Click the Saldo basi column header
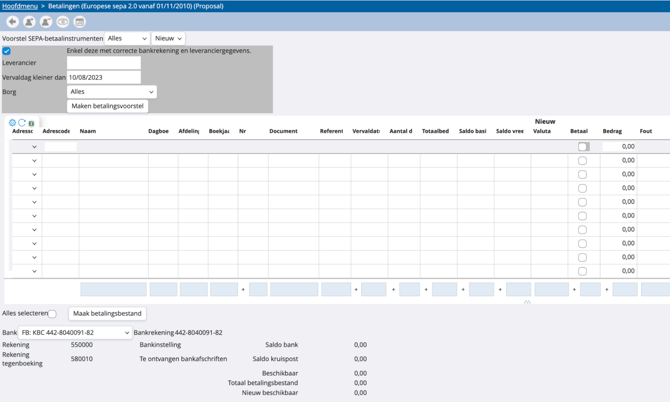 473,131
